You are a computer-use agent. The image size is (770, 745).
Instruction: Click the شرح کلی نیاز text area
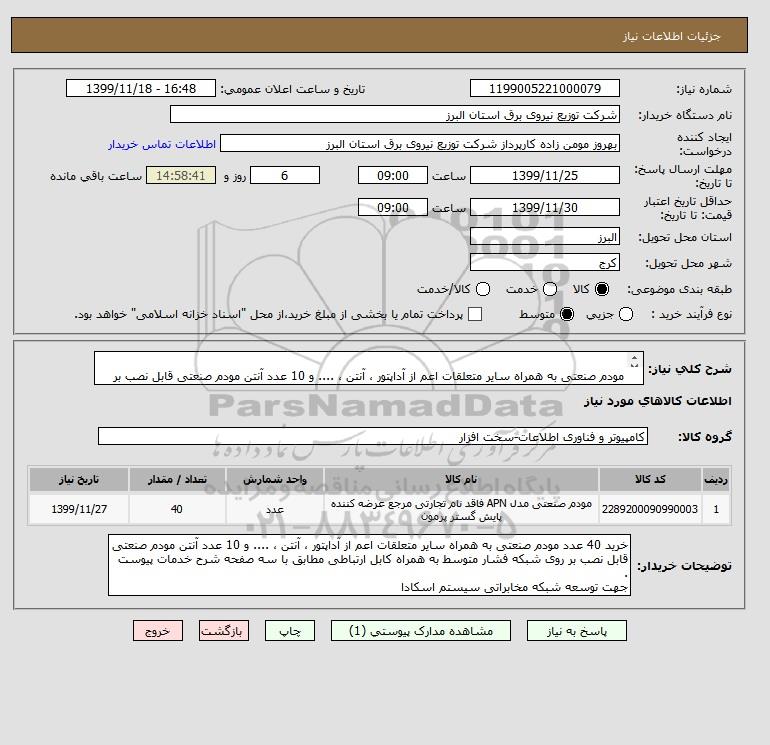coord(369,368)
